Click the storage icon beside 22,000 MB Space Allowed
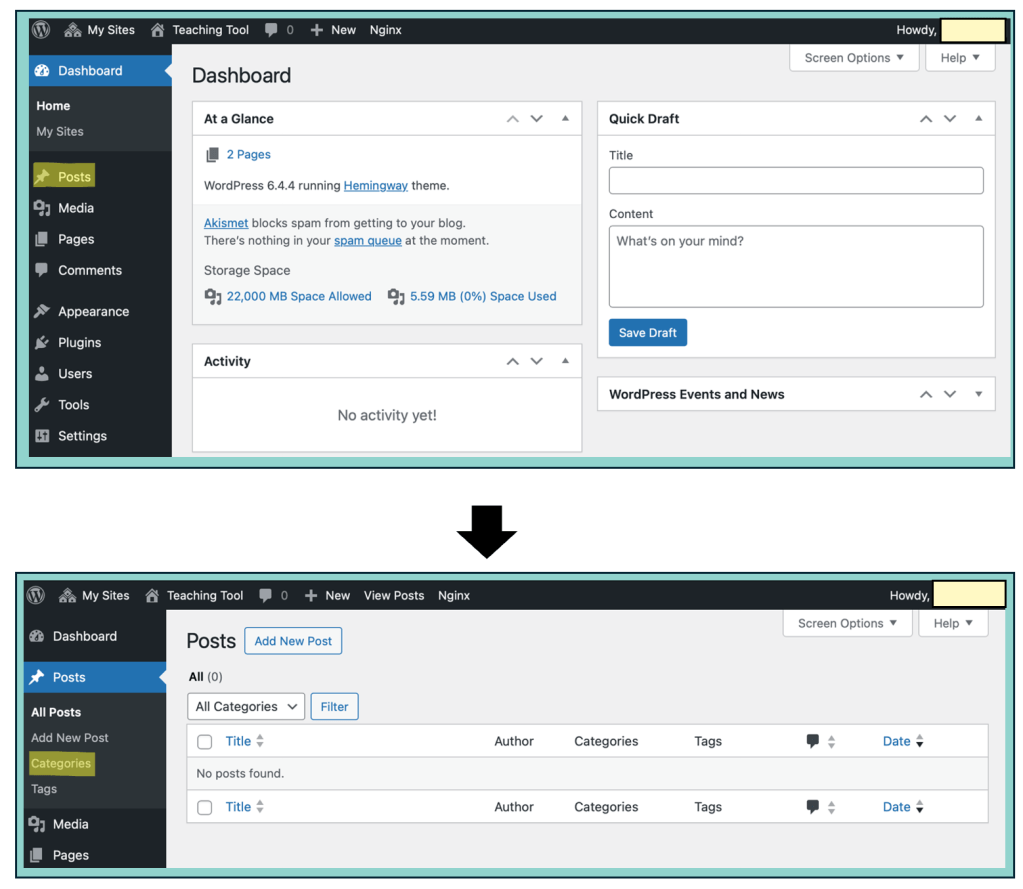1023x889 pixels. 212,296
